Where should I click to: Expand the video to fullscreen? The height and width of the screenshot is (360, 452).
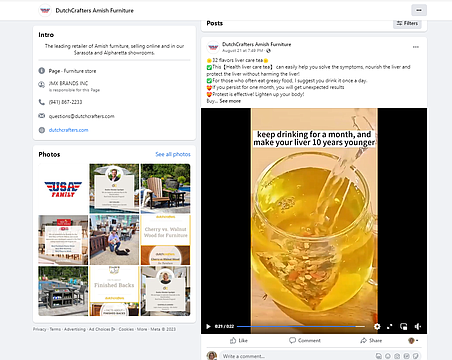coord(390,326)
